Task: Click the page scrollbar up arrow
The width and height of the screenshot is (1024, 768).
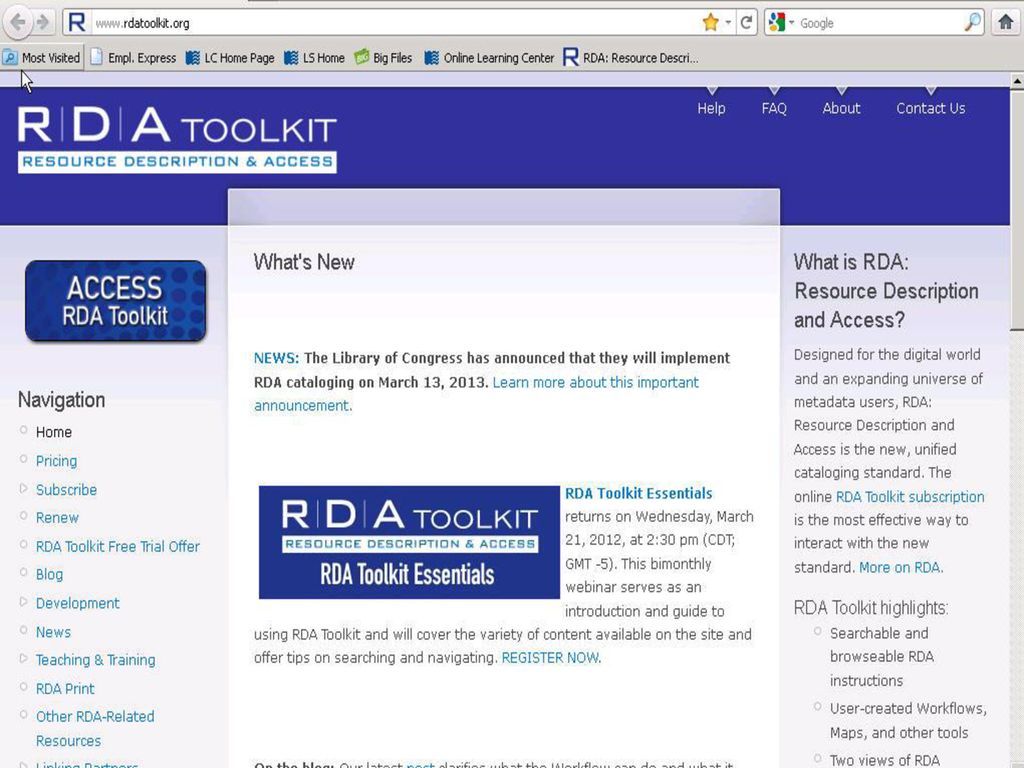Action: (1017, 81)
